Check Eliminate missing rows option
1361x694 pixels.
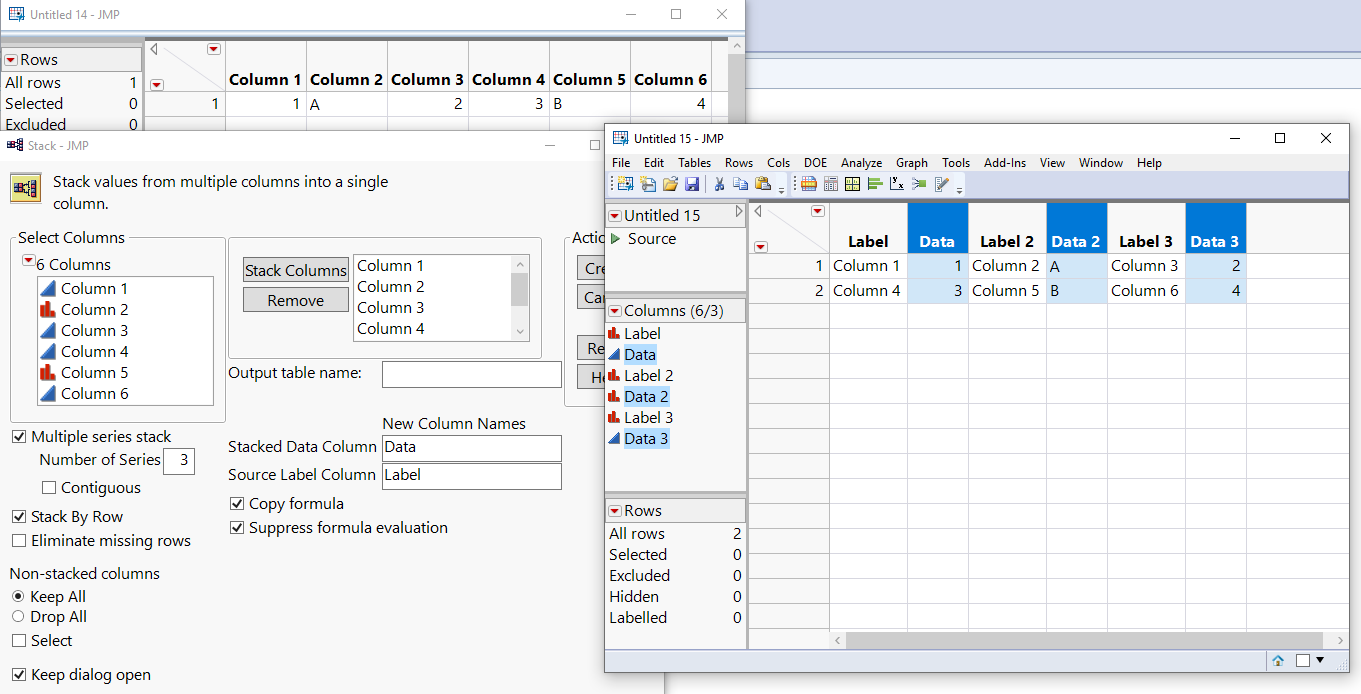(x=19, y=541)
